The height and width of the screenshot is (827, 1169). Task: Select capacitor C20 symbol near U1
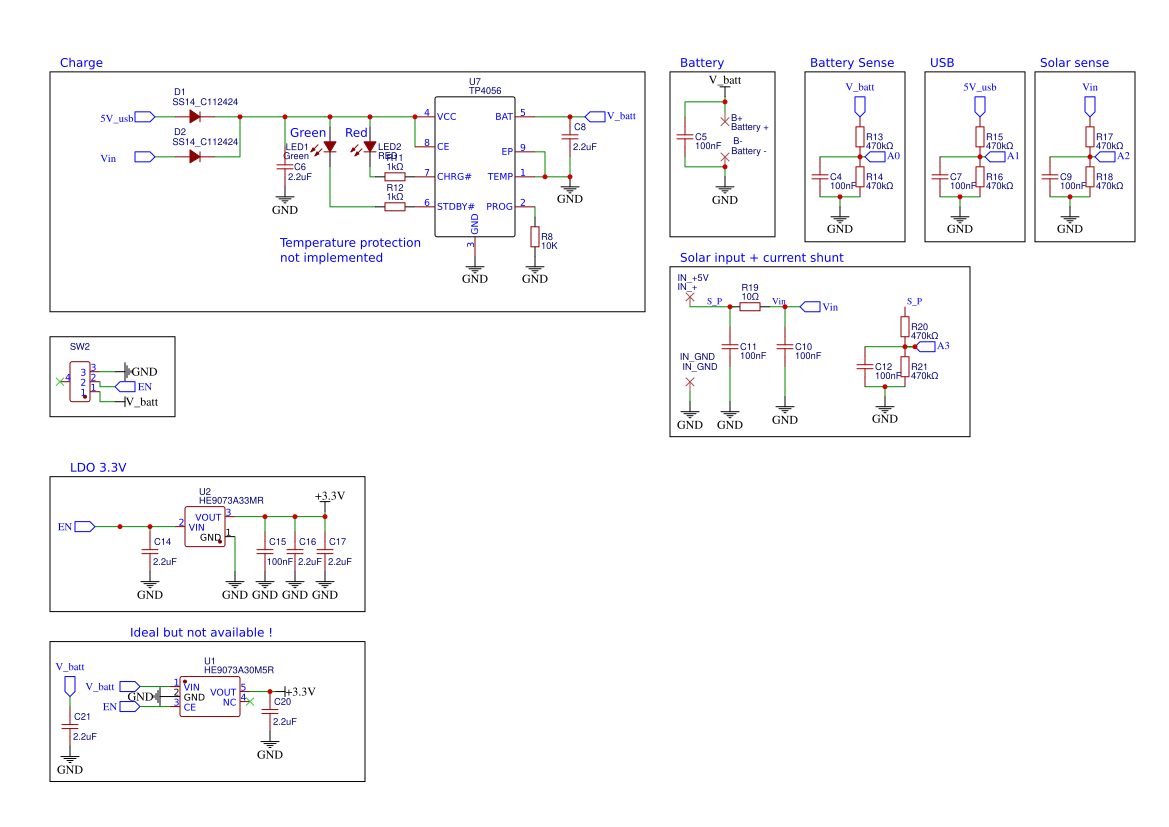click(x=270, y=712)
